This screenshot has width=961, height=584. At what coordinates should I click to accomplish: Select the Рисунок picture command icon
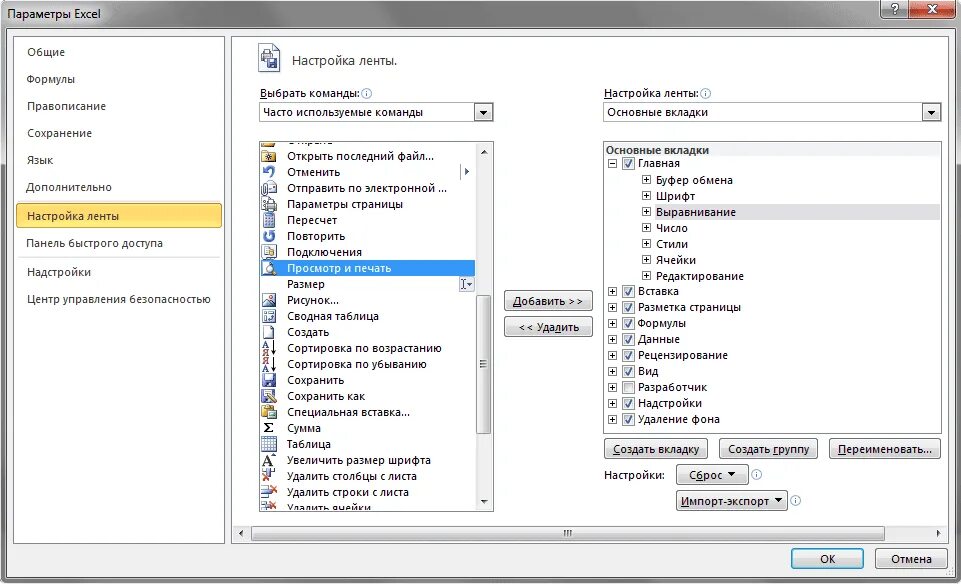point(267,299)
